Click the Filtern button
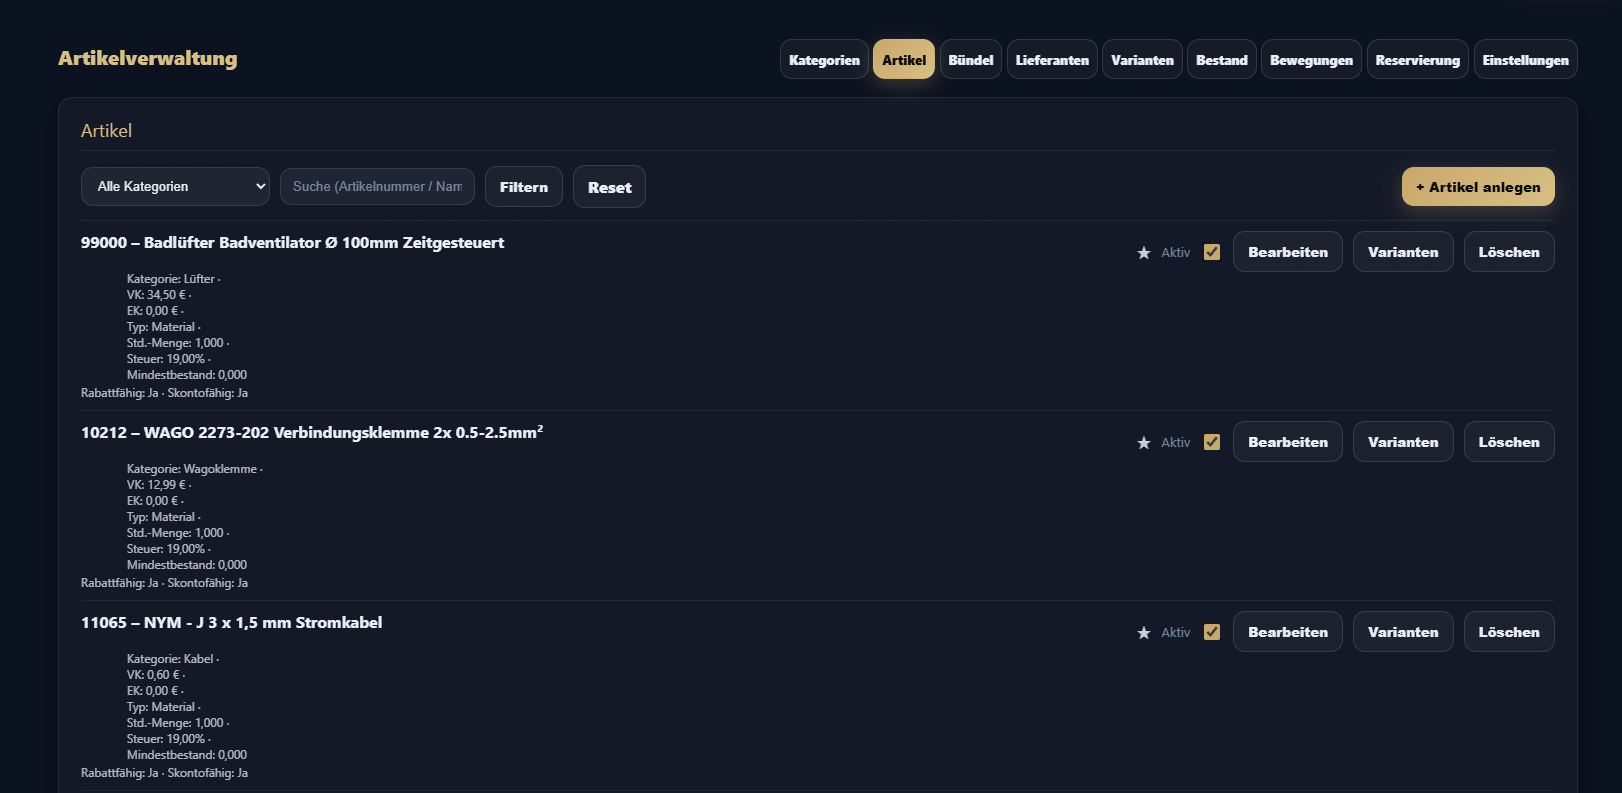The height and width of the screenshot is (793, 1622). [524, 187]
